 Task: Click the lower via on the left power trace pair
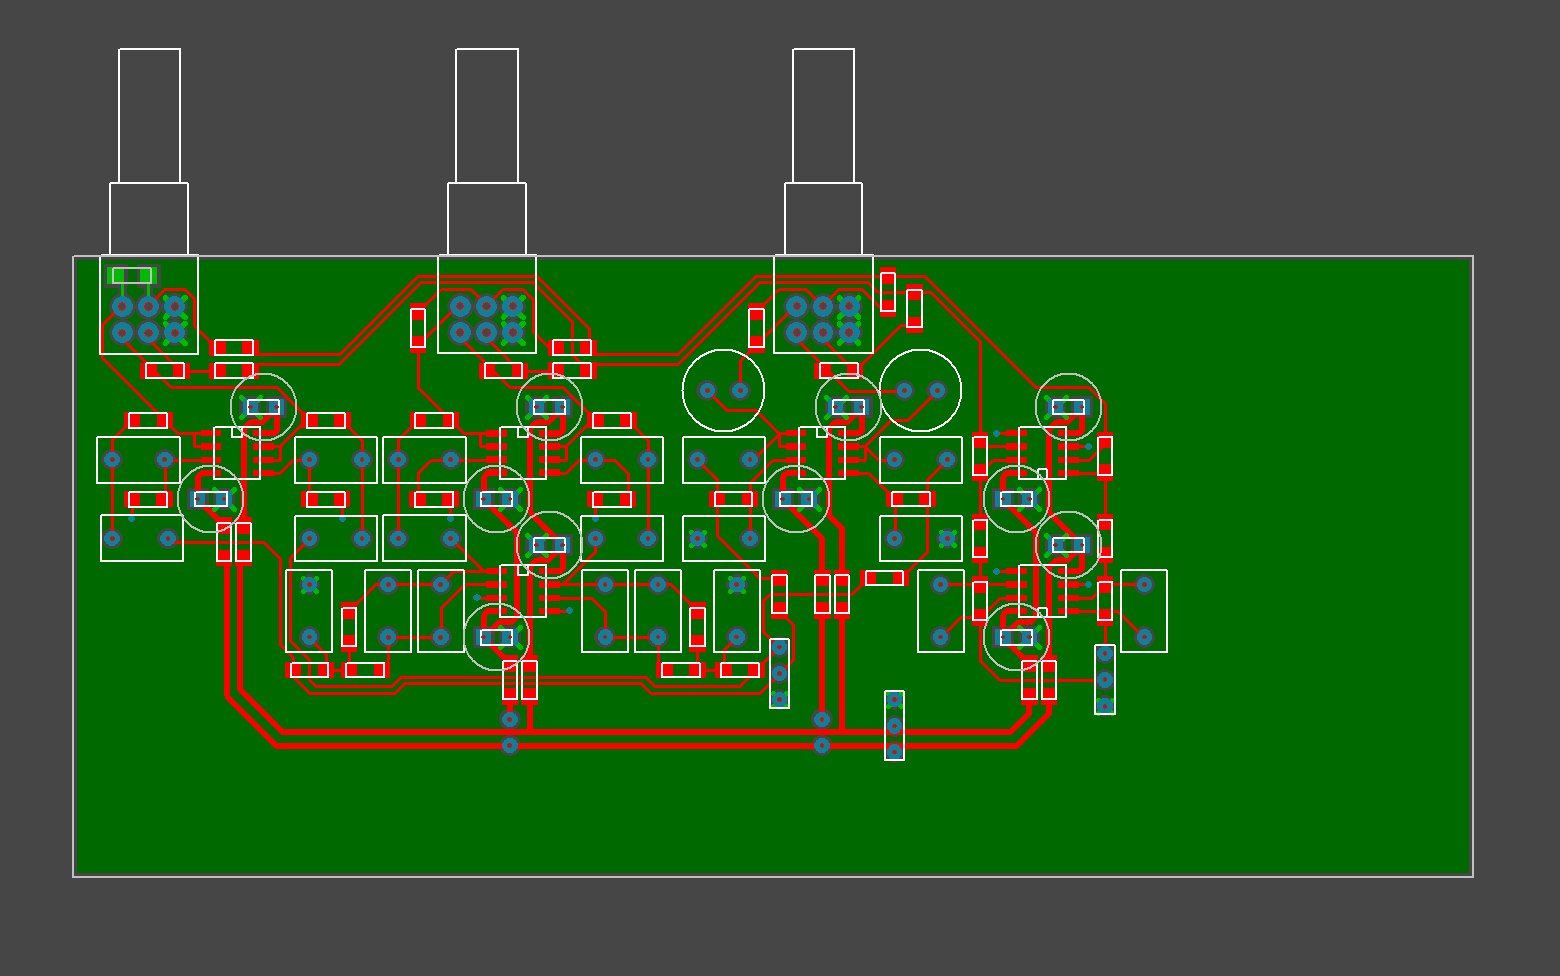510,745
